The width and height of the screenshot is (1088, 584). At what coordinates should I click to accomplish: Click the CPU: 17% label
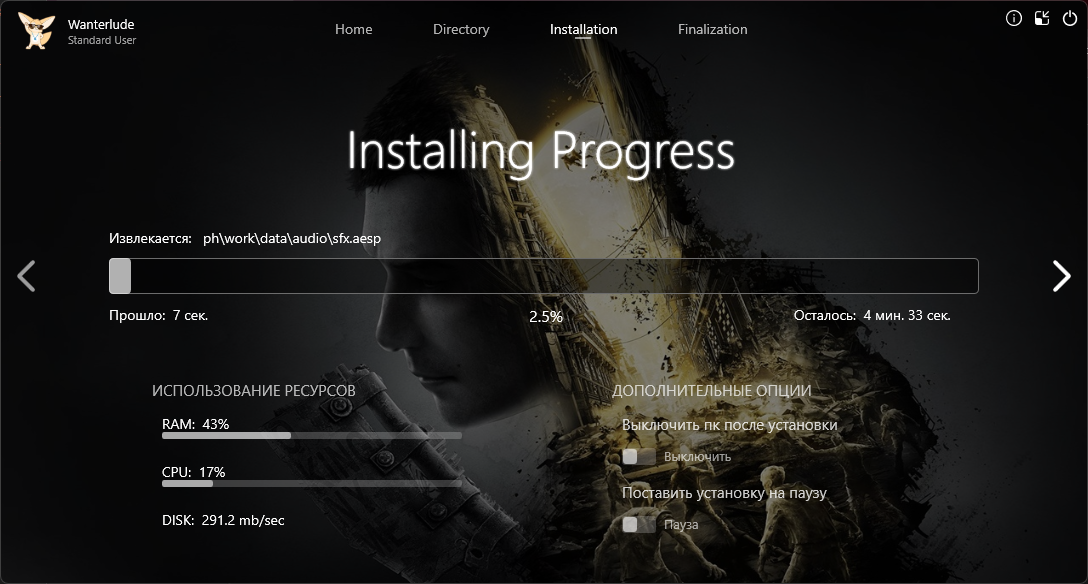(x=194, y=472)
